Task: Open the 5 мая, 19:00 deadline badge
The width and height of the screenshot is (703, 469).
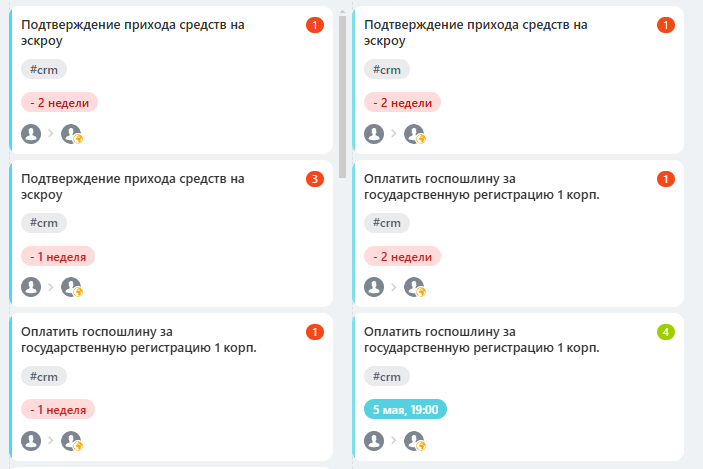Action: (405, 409)
